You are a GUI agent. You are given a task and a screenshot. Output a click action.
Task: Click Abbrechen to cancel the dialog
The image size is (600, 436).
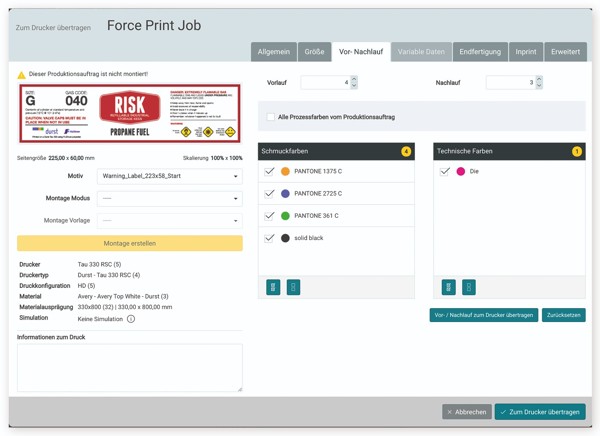[x=466, y=412]
